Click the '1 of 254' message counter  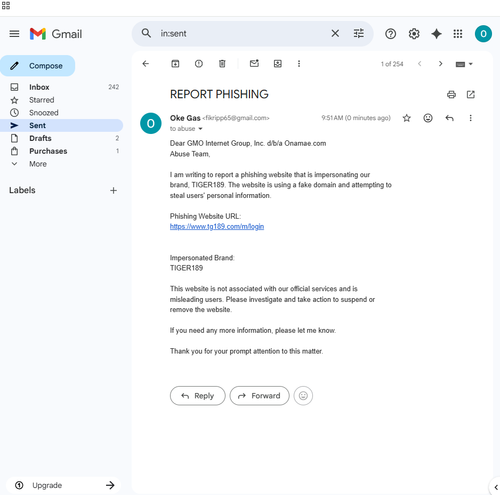click(392, 64)
